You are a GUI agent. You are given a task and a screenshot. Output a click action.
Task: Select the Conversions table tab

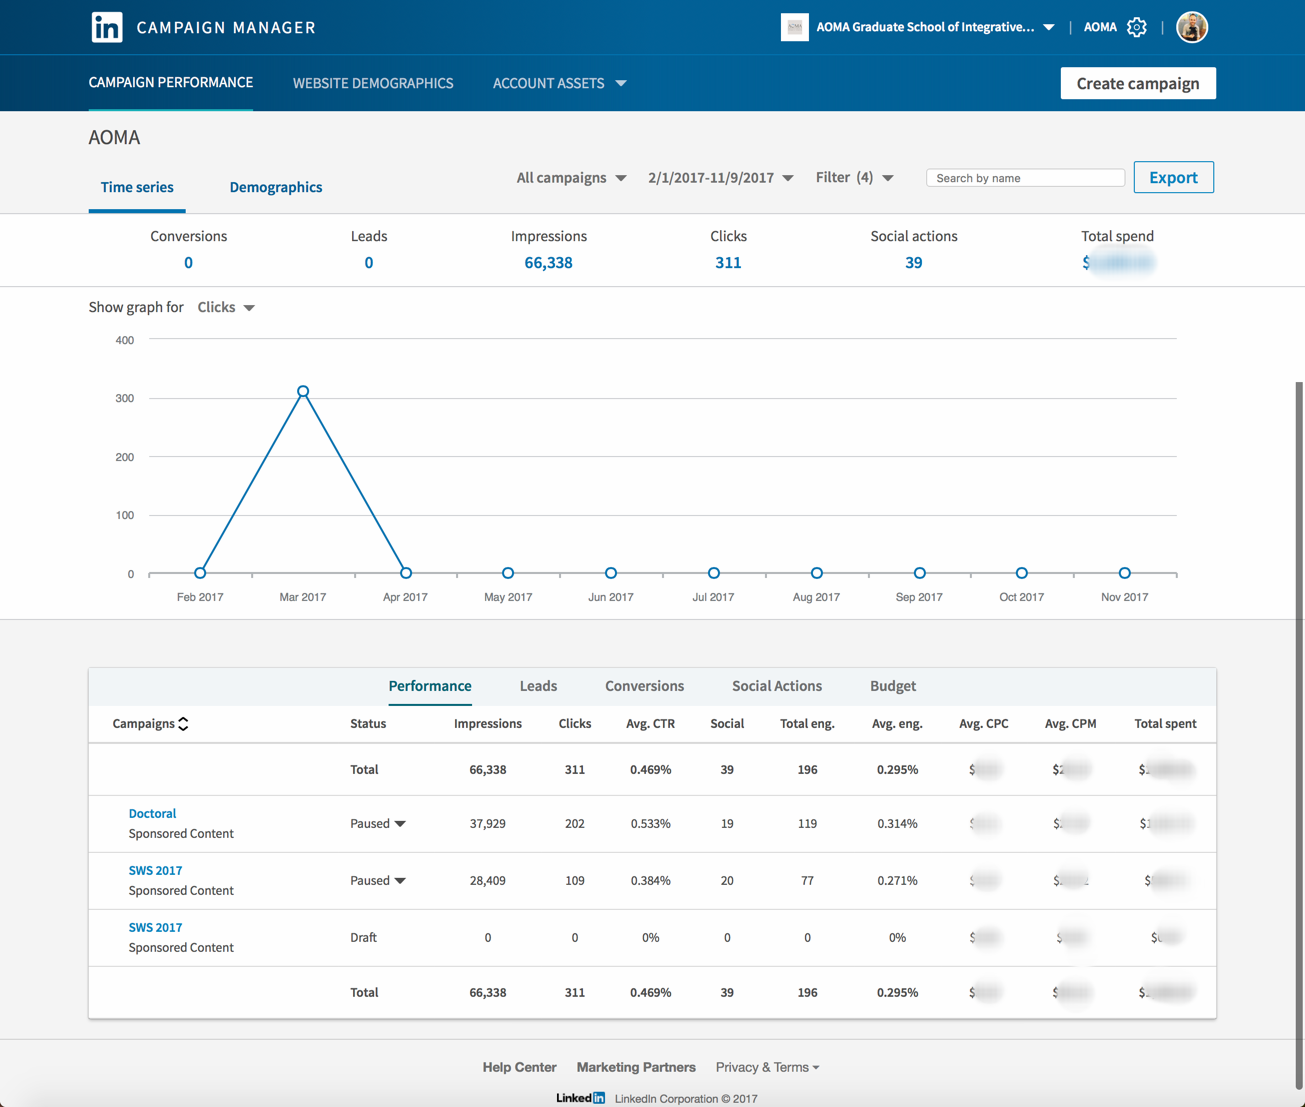pyautogui.click(x=644, y=686)
